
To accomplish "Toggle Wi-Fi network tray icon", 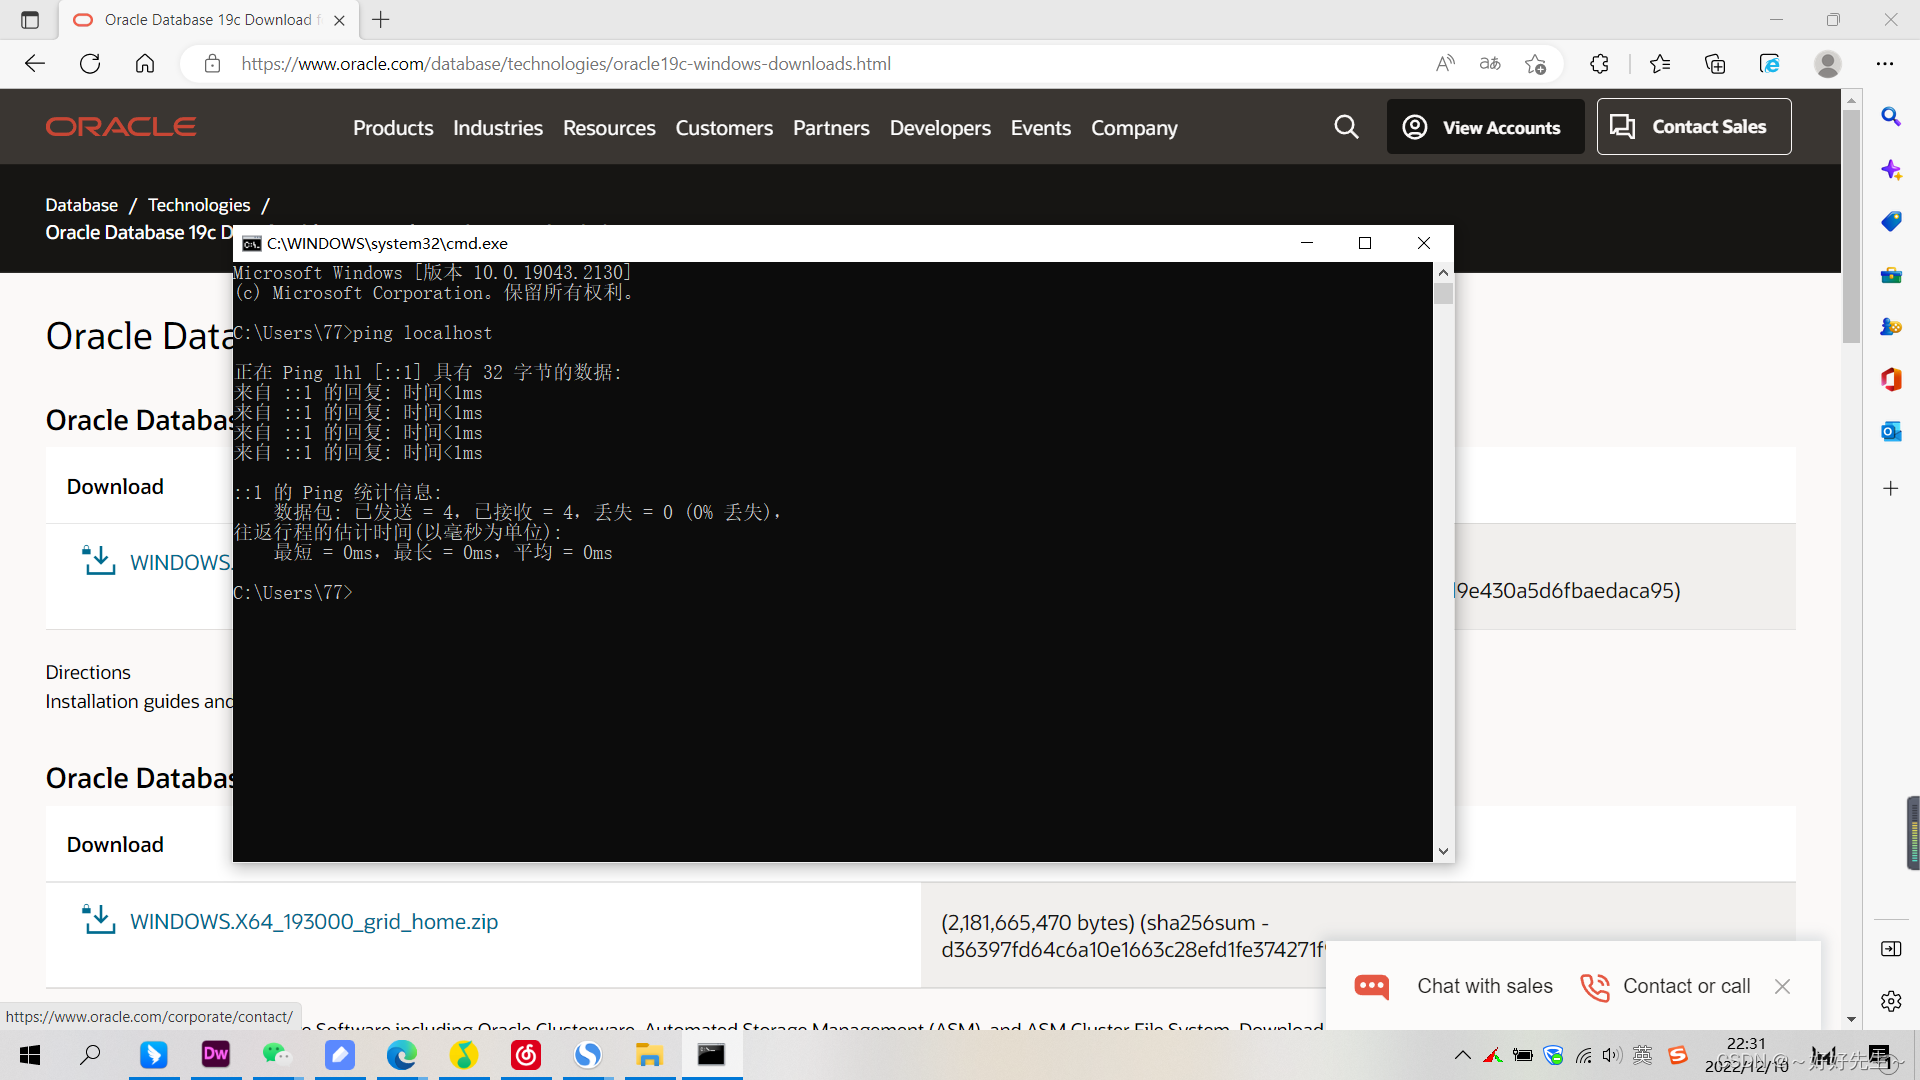I will point(1583,1054).
